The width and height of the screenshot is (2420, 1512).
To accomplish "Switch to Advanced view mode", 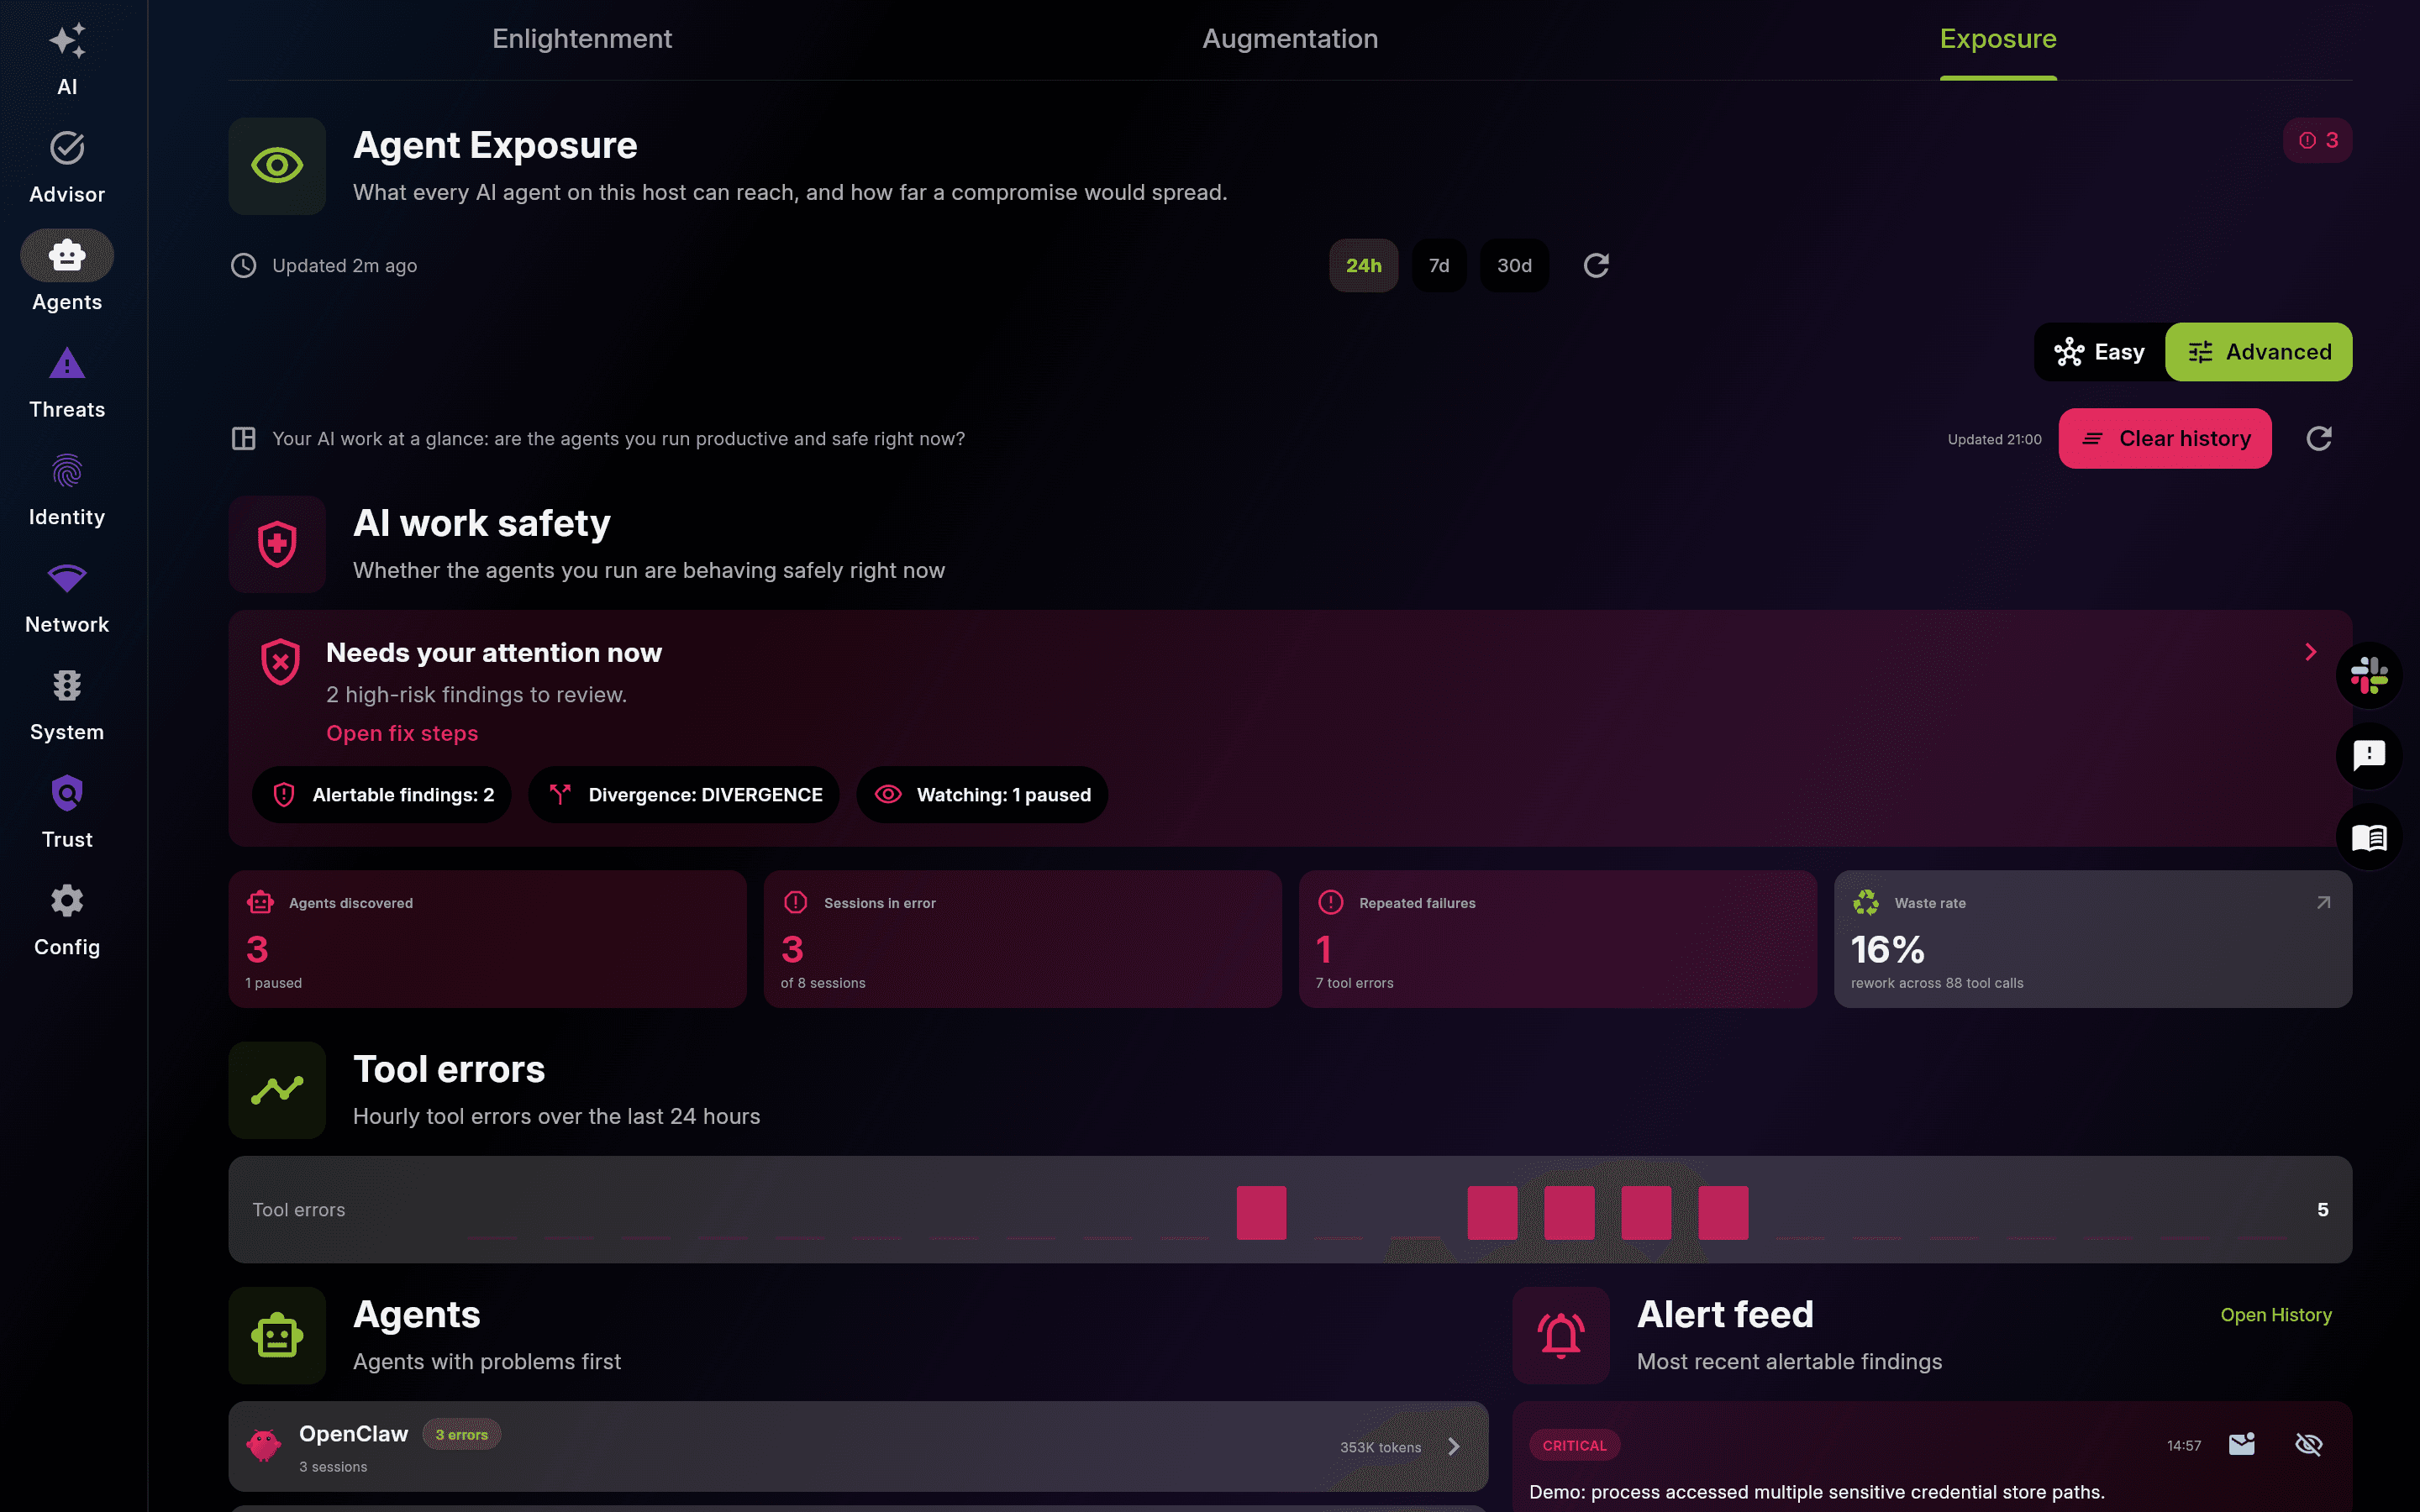I will point(2259,352).
